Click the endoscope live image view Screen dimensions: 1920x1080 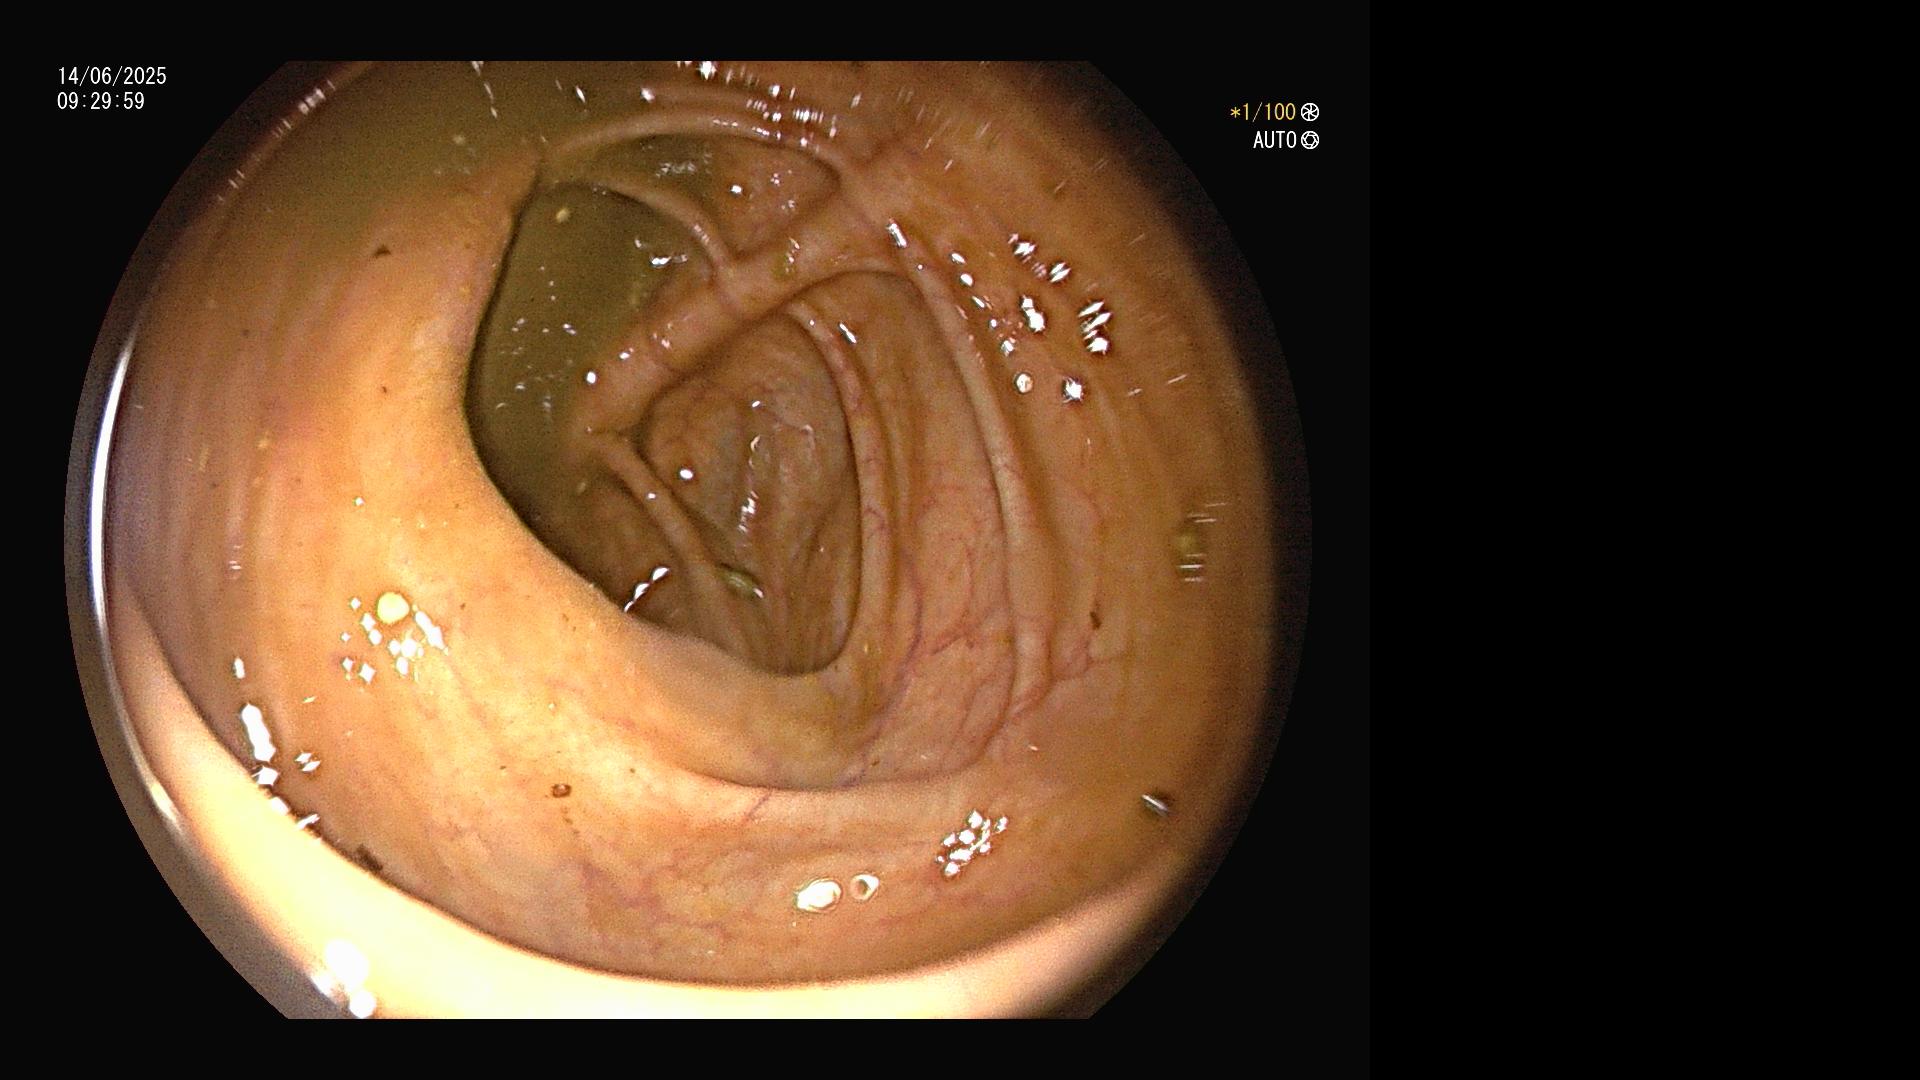tap(688, 540)
